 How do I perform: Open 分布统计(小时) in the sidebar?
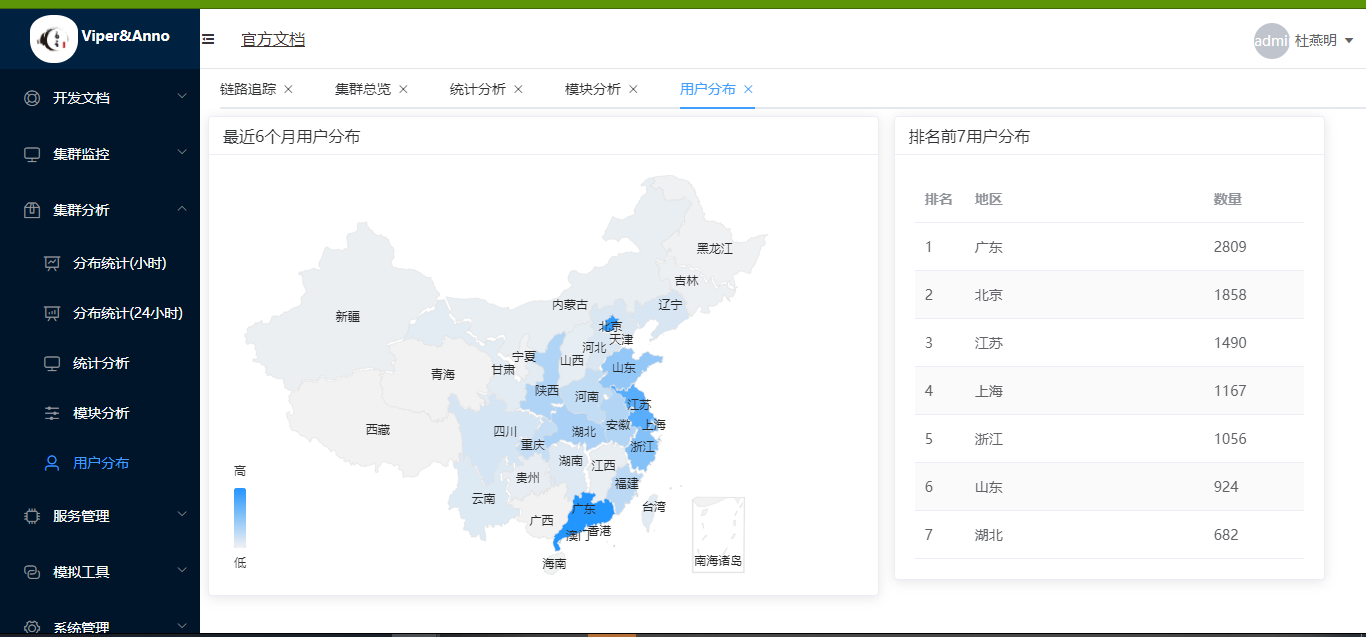(x=100, y=263)
